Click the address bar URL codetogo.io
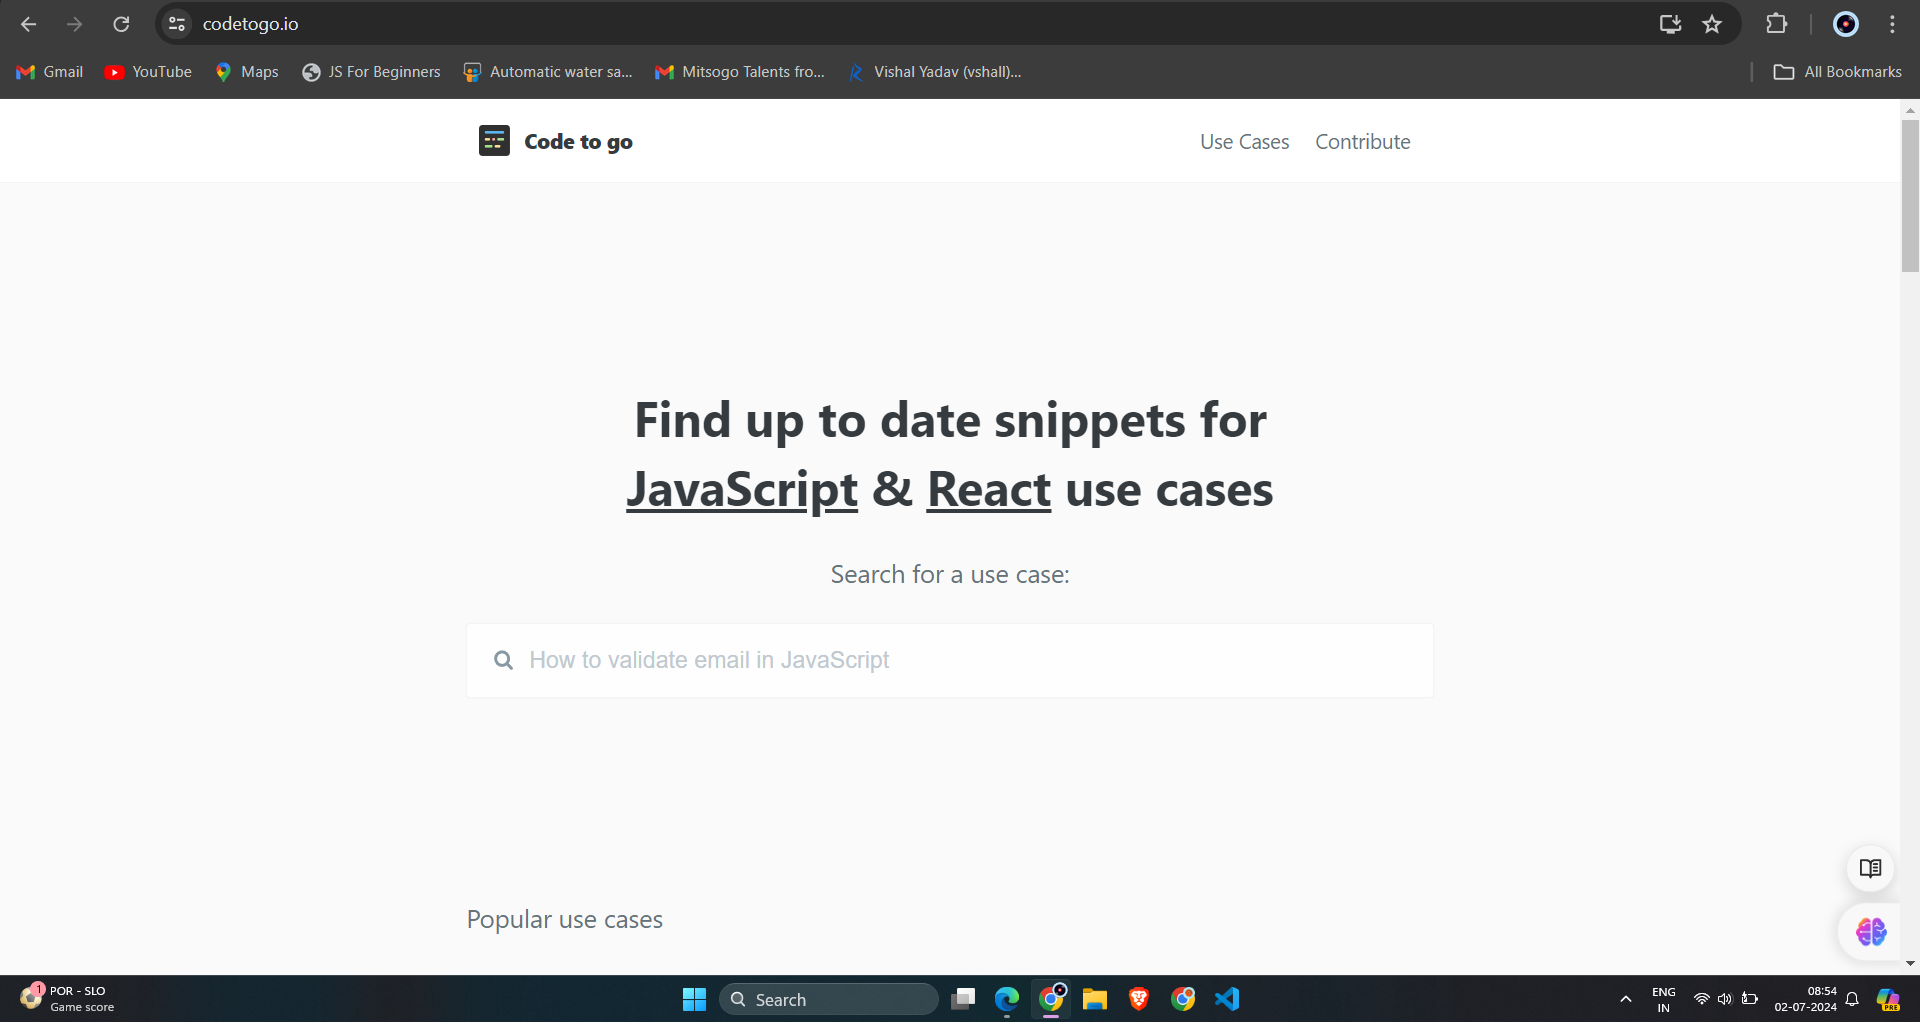The height and width of the screenshot is (1022, 1920). pos(251,24)
